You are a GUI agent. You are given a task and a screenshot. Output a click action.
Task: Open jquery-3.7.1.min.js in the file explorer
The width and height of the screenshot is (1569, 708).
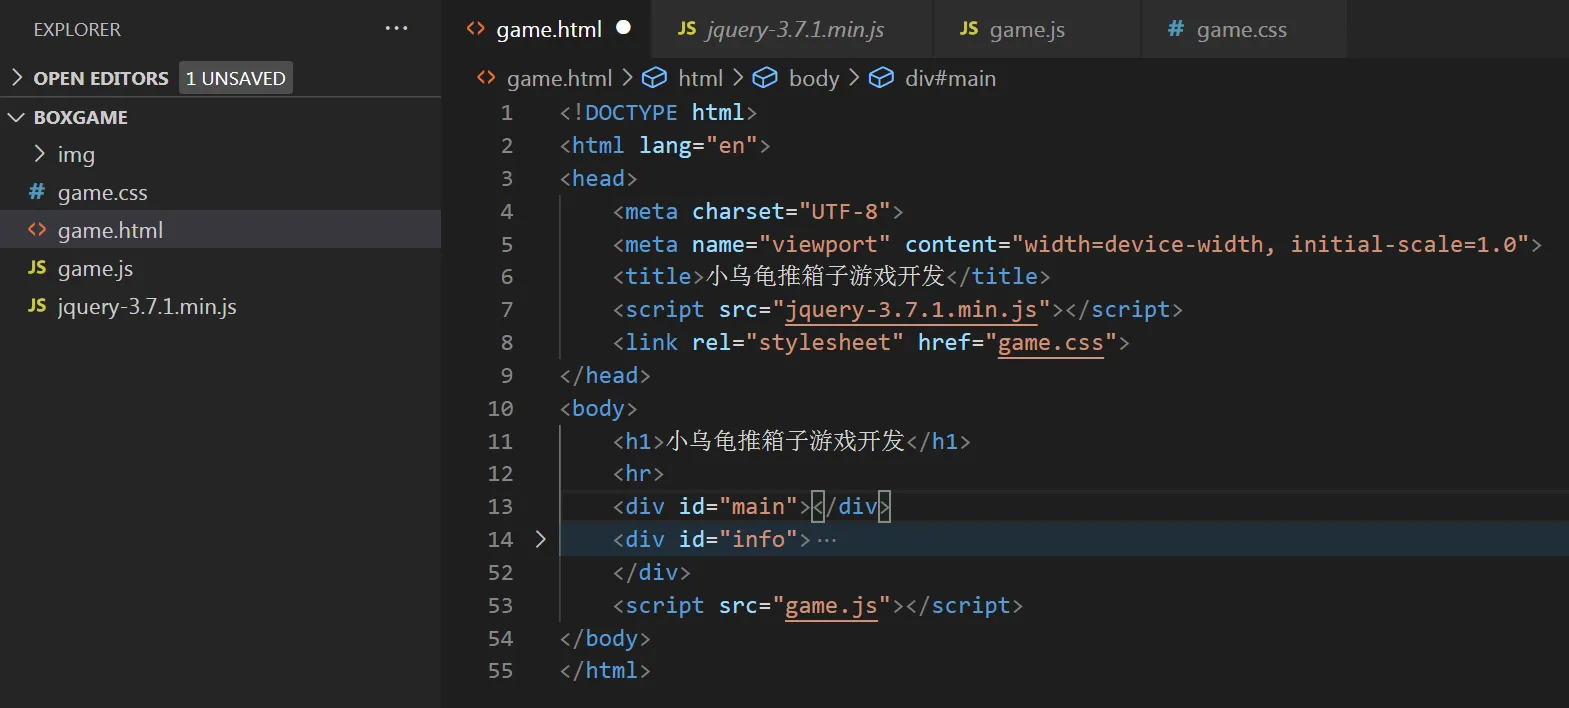click(147, 306)
